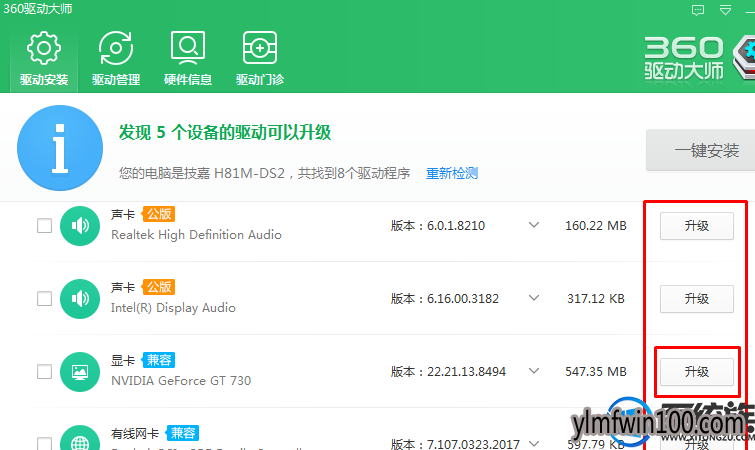
Task: Upgrade the Realtek High Definition Audio driver
Action: click(x=696, y=226)
